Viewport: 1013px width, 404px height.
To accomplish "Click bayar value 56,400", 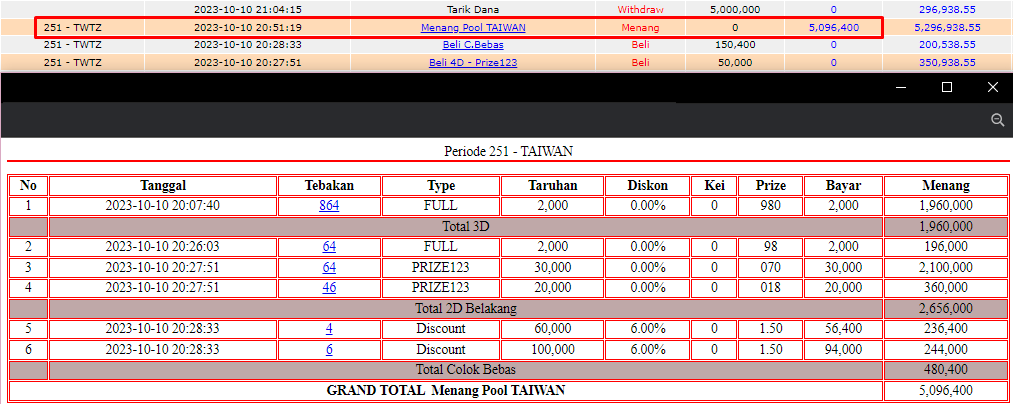I will point(843,329).
